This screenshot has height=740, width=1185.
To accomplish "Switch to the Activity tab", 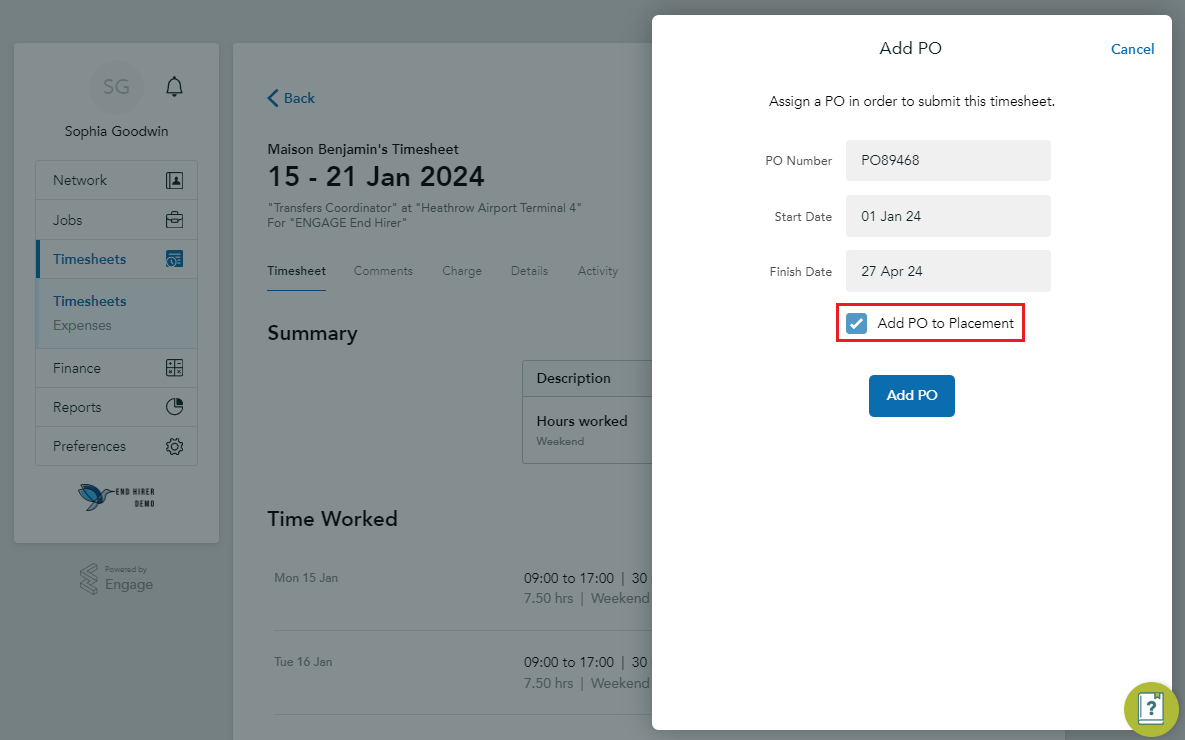I will [598, 271].
